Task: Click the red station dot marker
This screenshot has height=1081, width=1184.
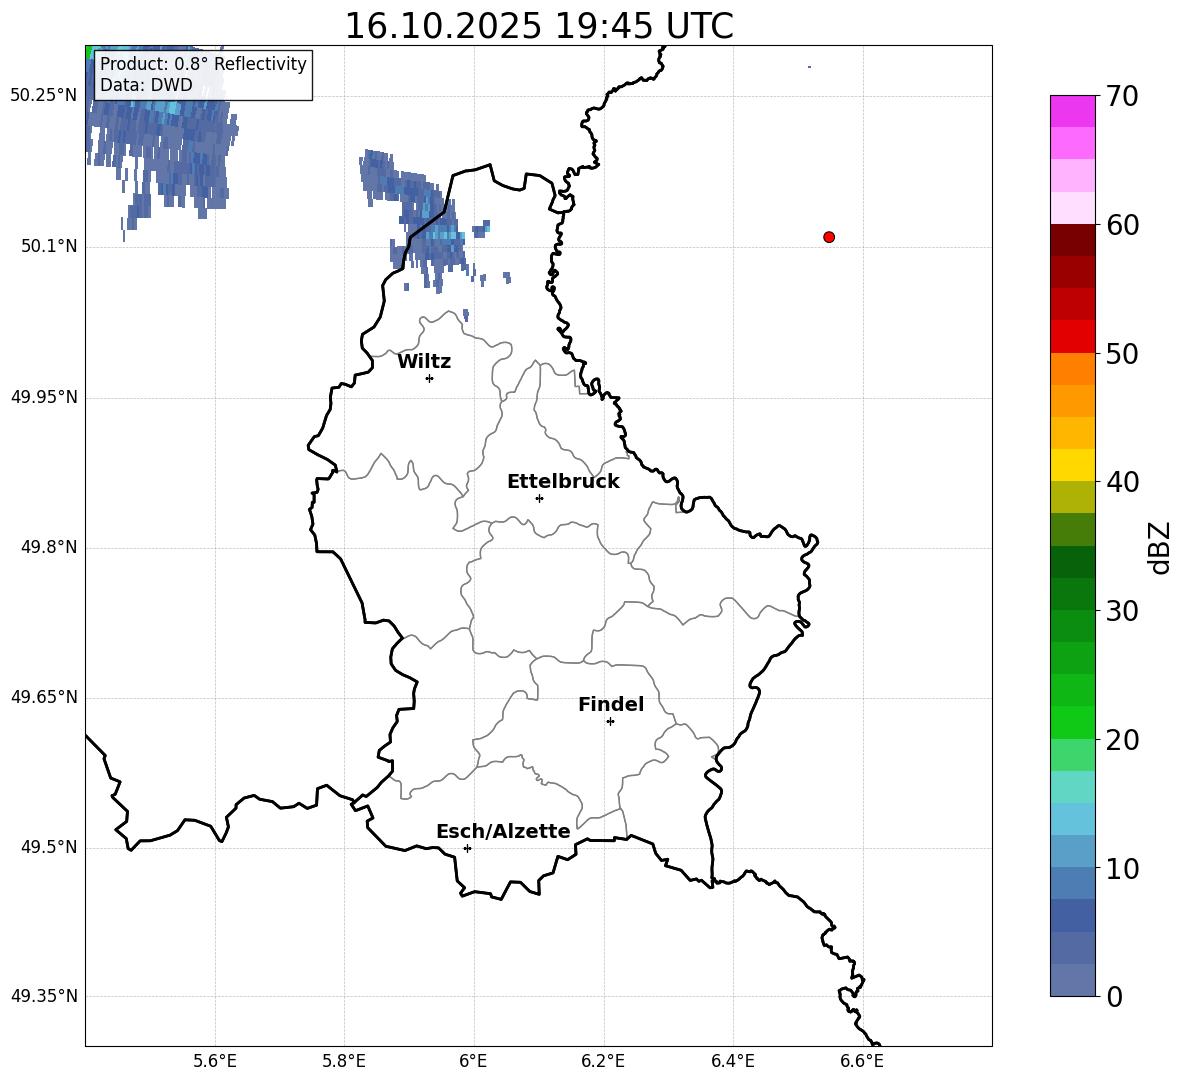Action: pyautogui.click(x=828, y=237)
